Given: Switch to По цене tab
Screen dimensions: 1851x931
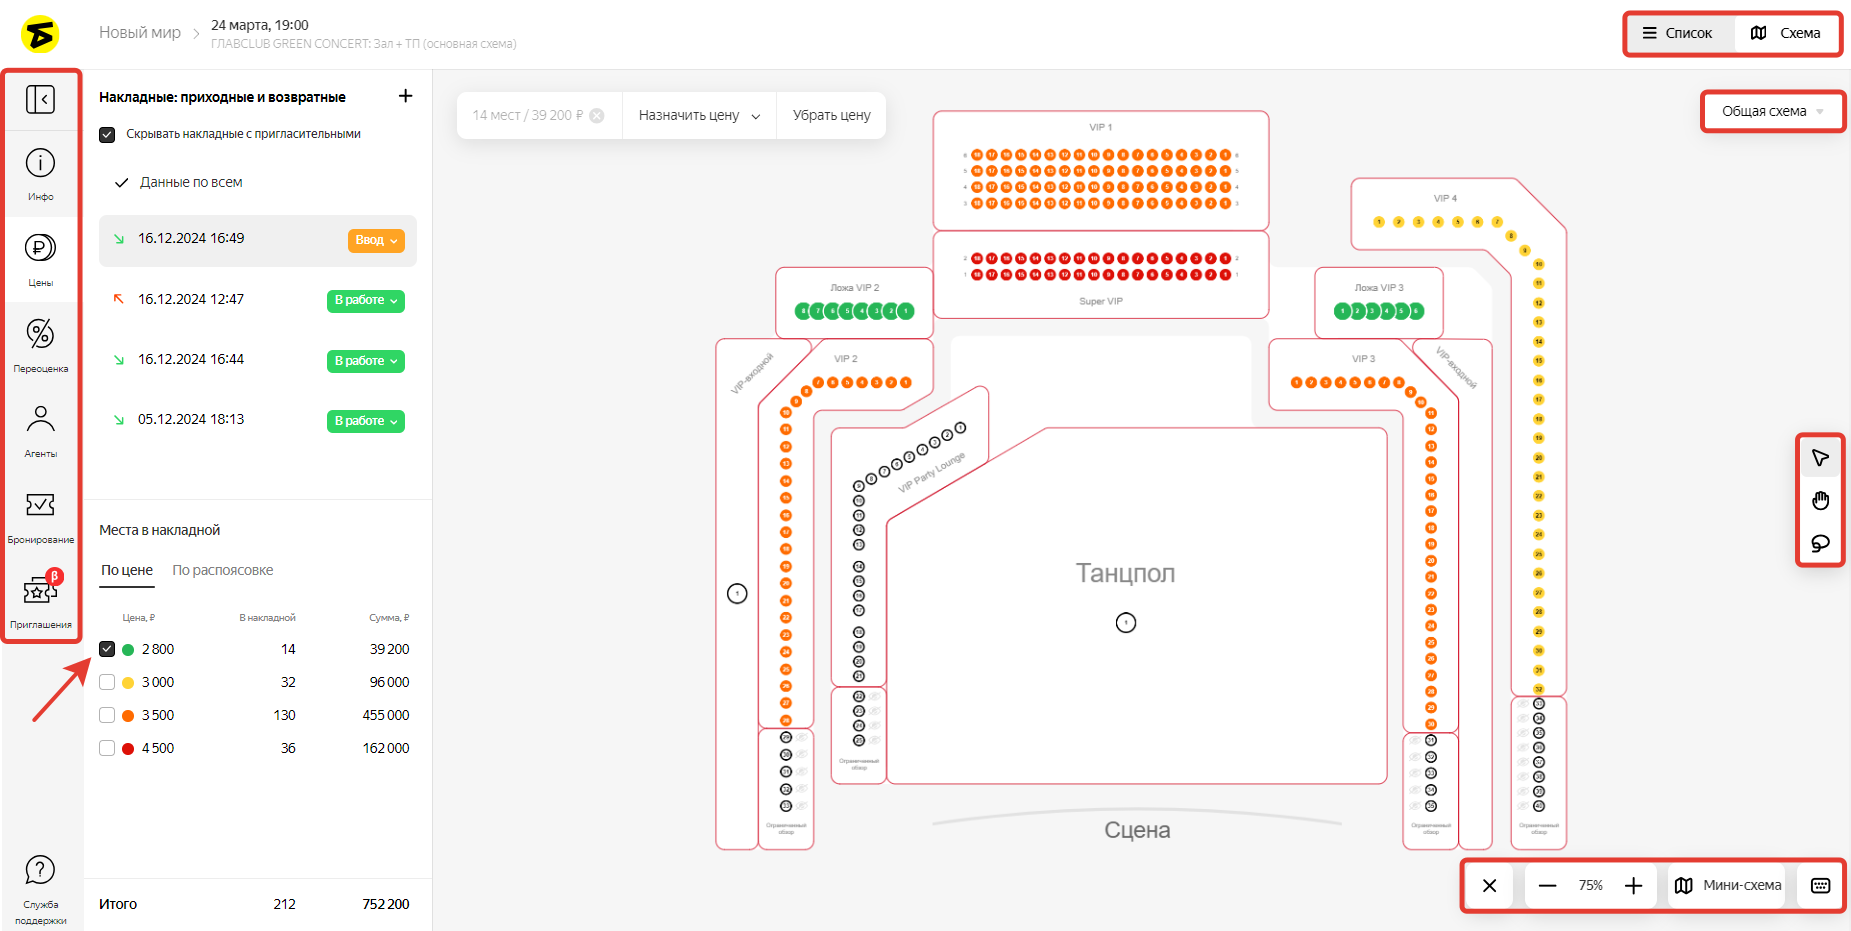Looking at the screenshot, I should click(127, 570).
